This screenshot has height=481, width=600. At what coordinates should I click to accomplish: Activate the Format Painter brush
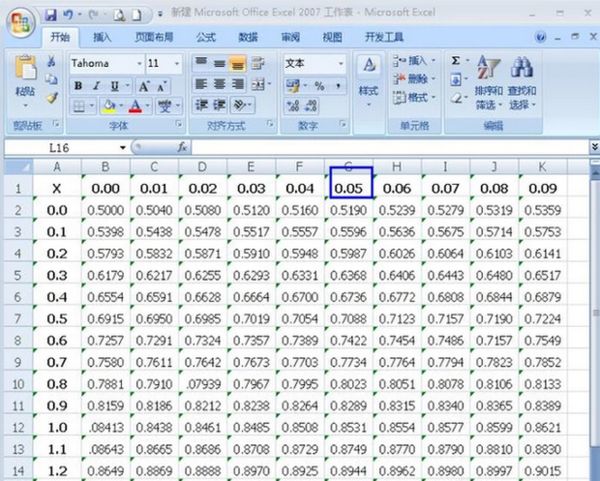(x=51, y=98)
